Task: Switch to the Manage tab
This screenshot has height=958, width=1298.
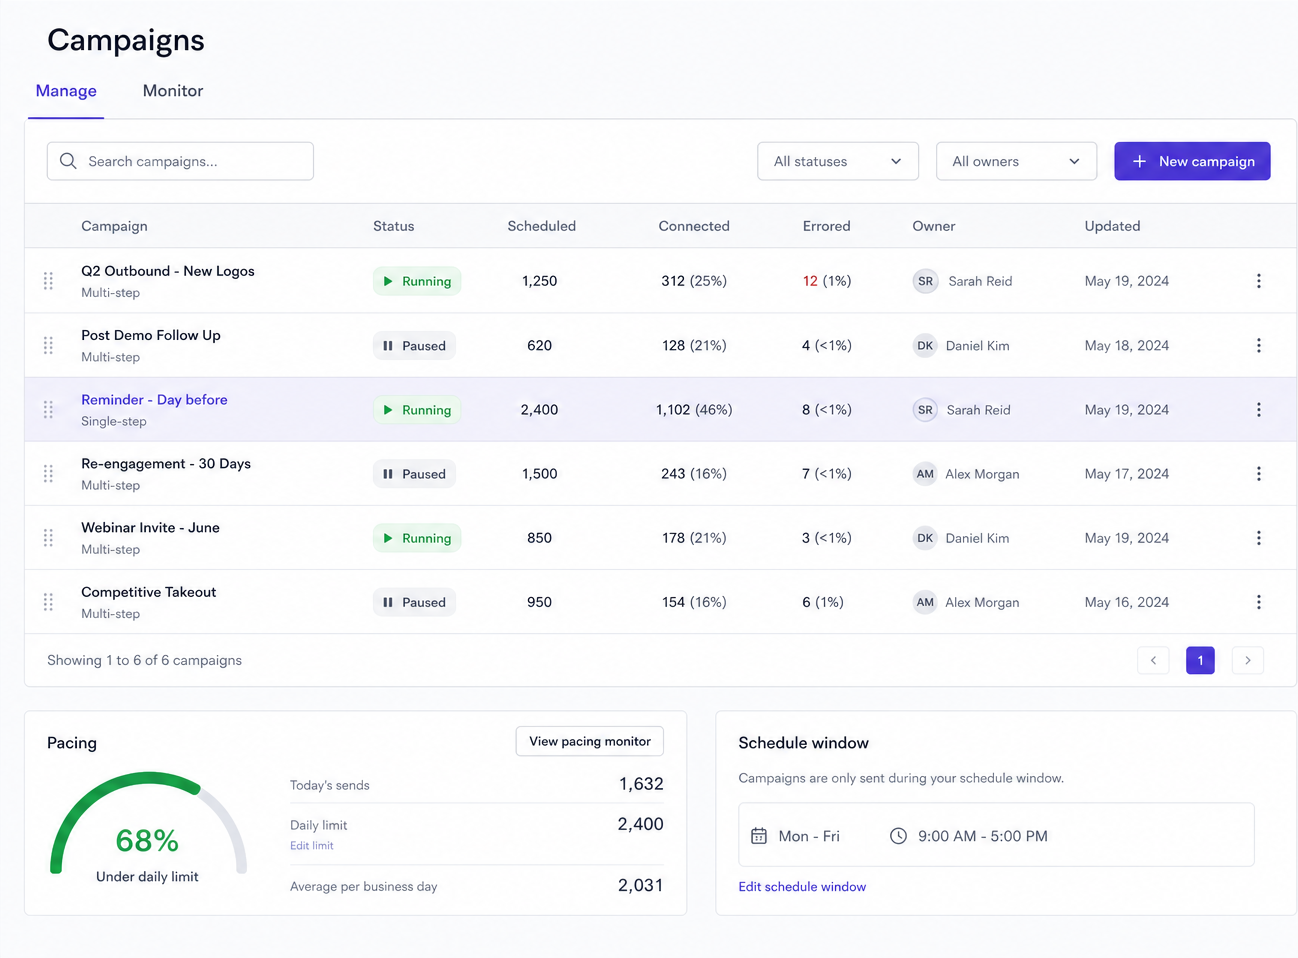Action: (x=66, y=91)
